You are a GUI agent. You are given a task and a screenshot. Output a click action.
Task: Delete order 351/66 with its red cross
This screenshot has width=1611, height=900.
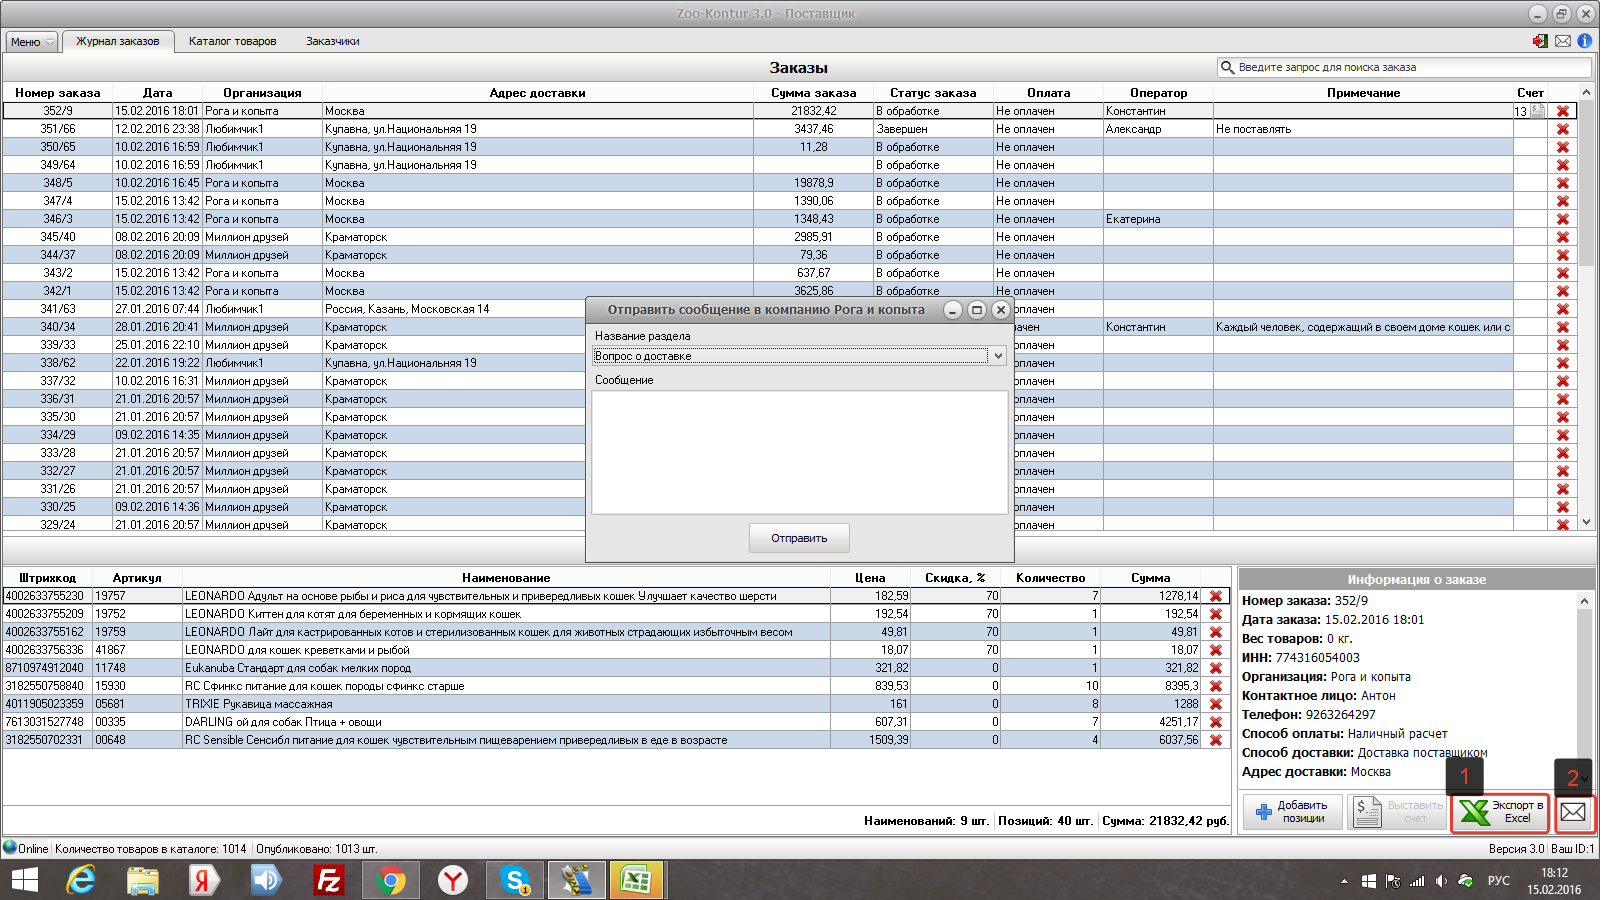click(1563, 129)
